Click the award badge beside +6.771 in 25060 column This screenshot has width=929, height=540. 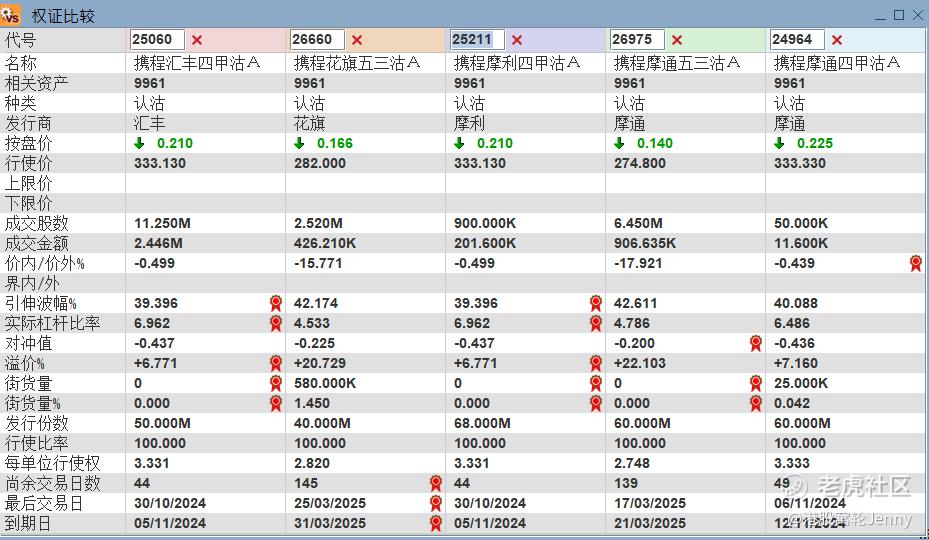coord(276,363)
